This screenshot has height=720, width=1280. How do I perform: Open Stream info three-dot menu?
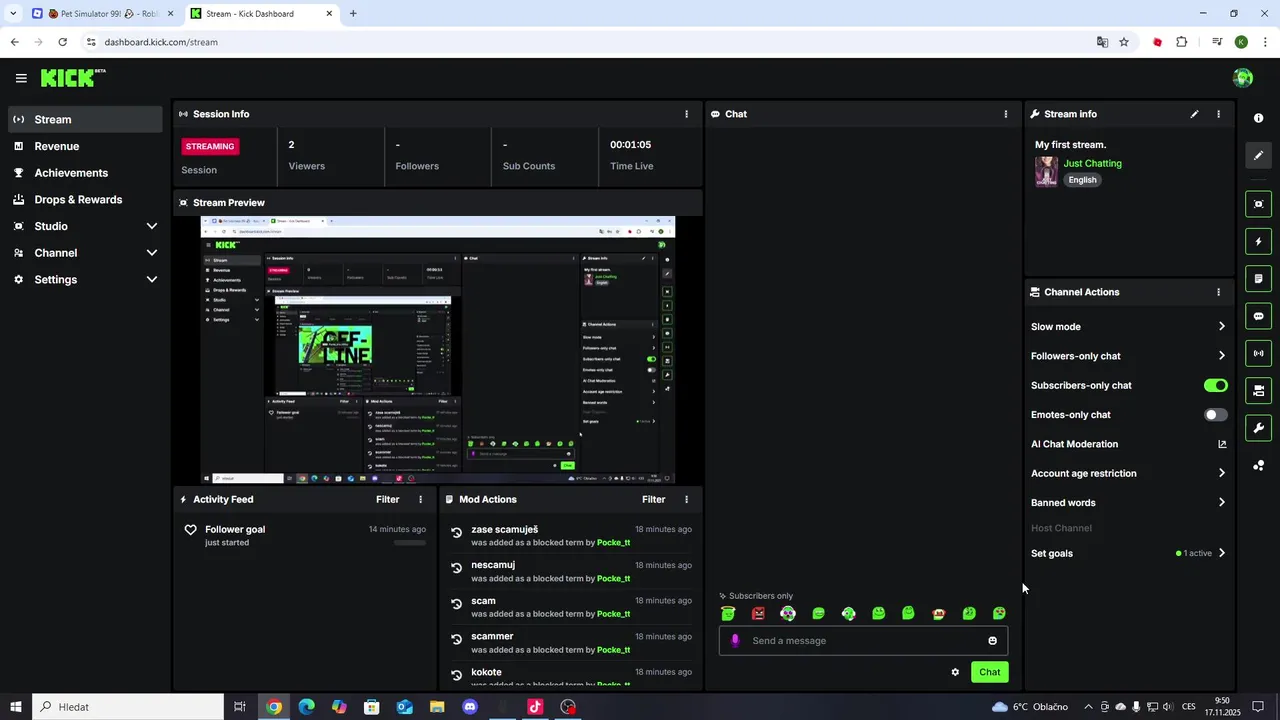click(x=1218, y=114)
